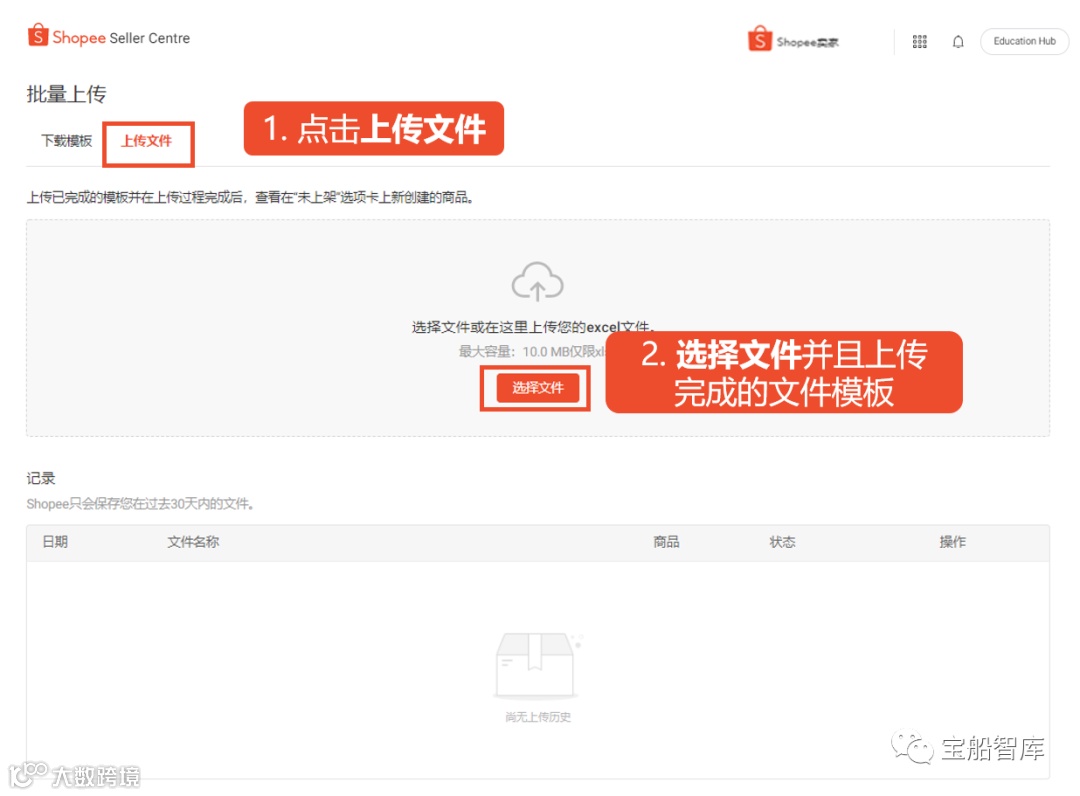The image size is (1080, 796).
Task: Click the Shopee seller account logo
Action: [759, 39]
